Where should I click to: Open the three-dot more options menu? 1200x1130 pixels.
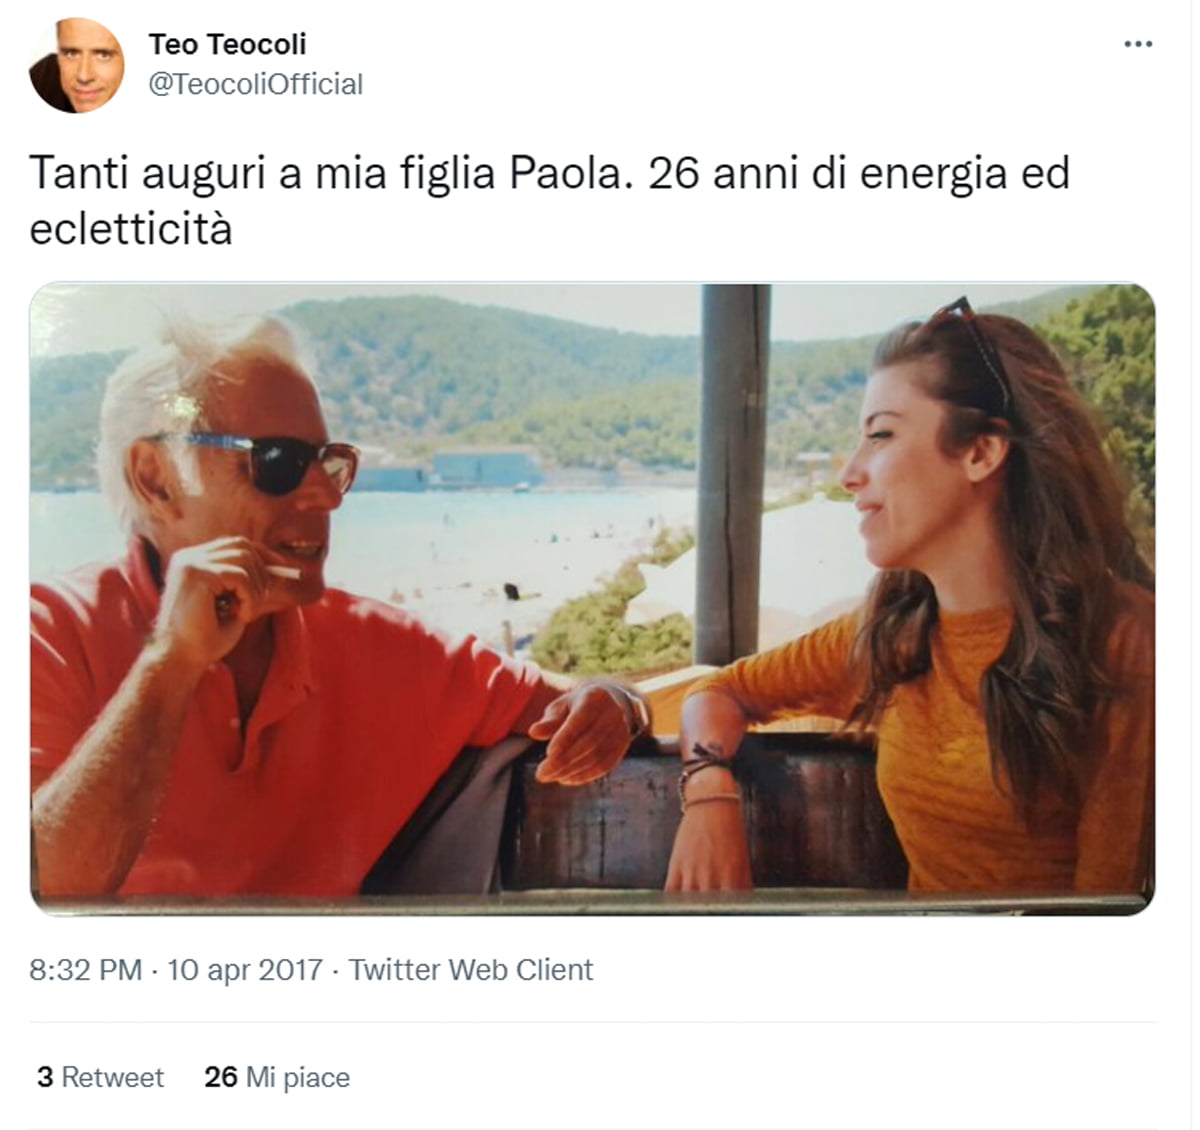(x=1138, y=44)
